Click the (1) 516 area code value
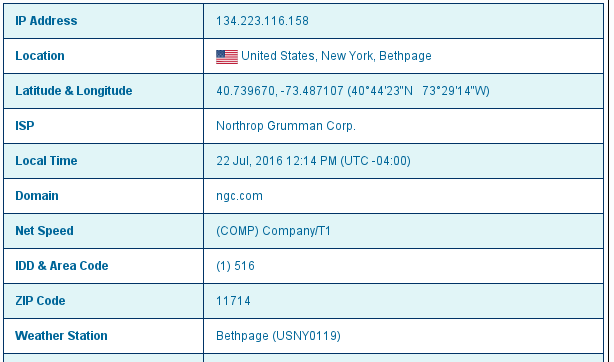 tap(235, 266)
